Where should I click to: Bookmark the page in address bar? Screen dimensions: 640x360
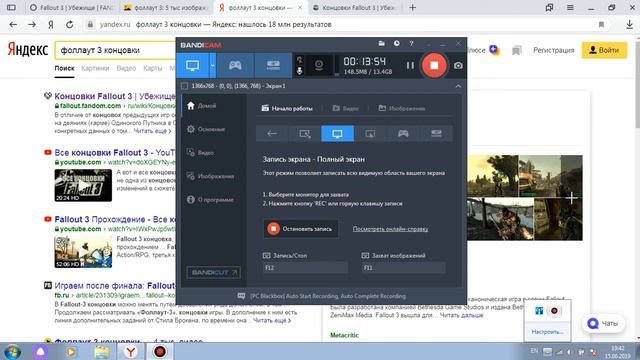coord(601,24)
